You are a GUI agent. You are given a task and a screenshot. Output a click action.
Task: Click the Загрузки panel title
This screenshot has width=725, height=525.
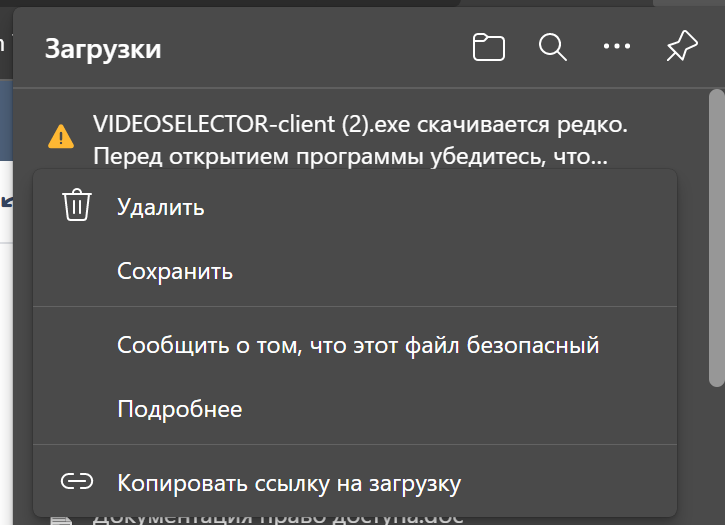point(103,49)
